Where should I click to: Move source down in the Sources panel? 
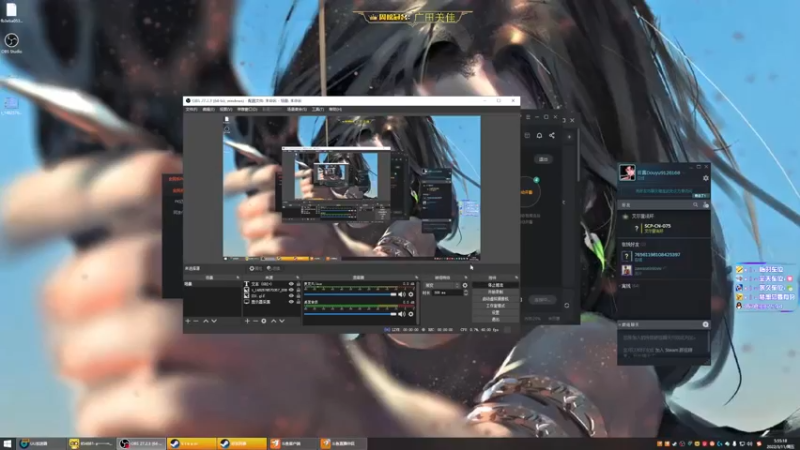click(282, 321)
